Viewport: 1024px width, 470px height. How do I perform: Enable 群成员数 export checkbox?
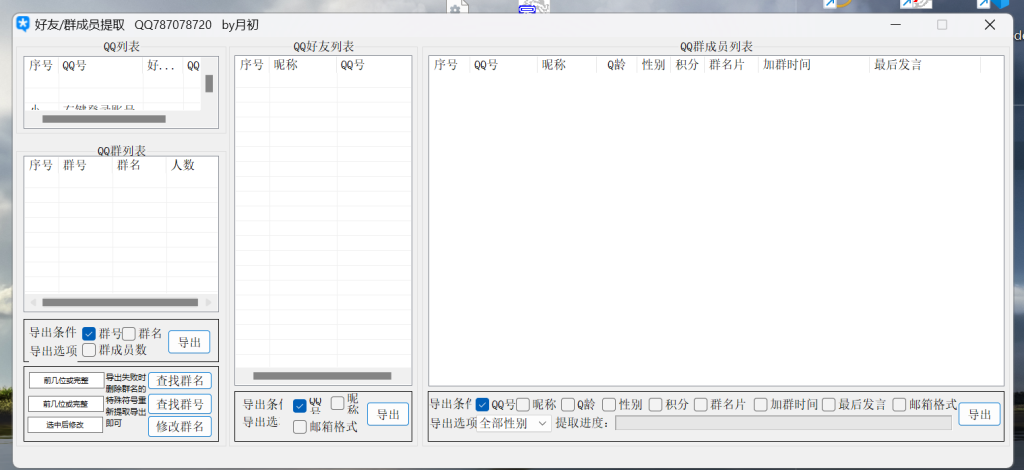pyautogui.click(x=89, y=350)
